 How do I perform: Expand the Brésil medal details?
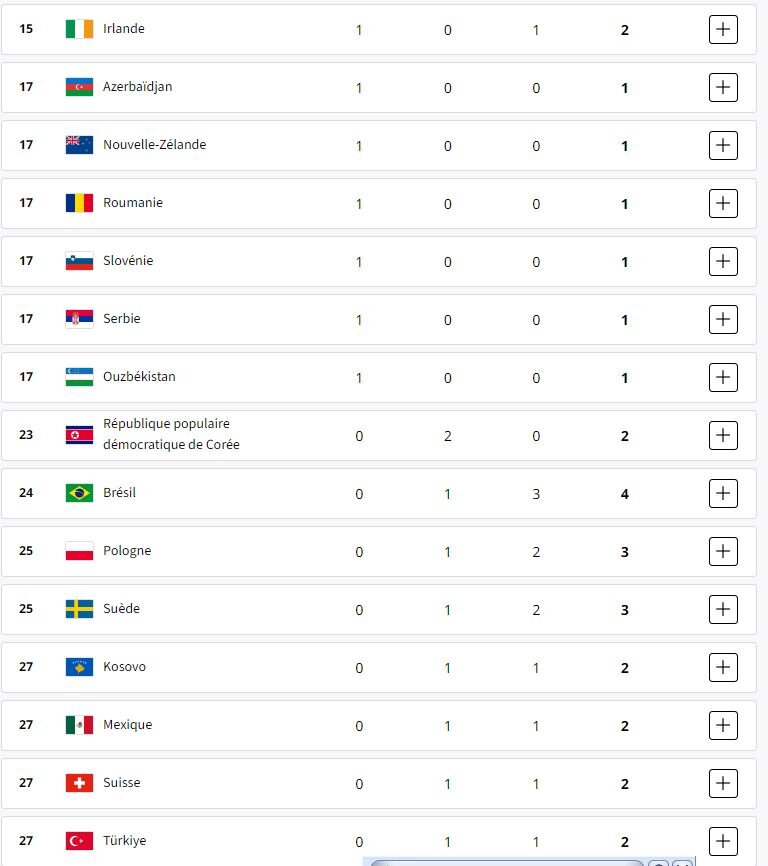click(723, 493)
